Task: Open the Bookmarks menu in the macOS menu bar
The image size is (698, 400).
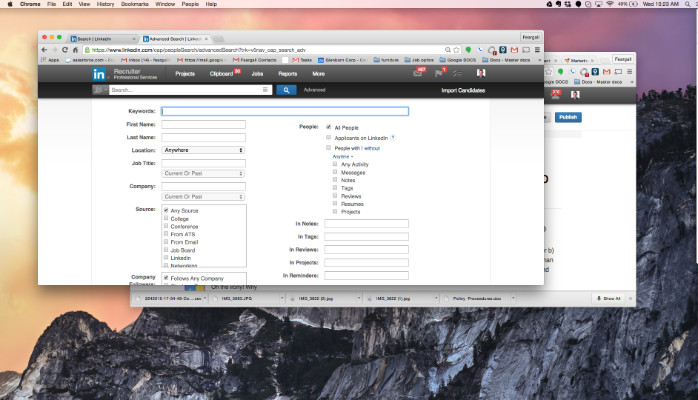Action: [x=135, y=4]
